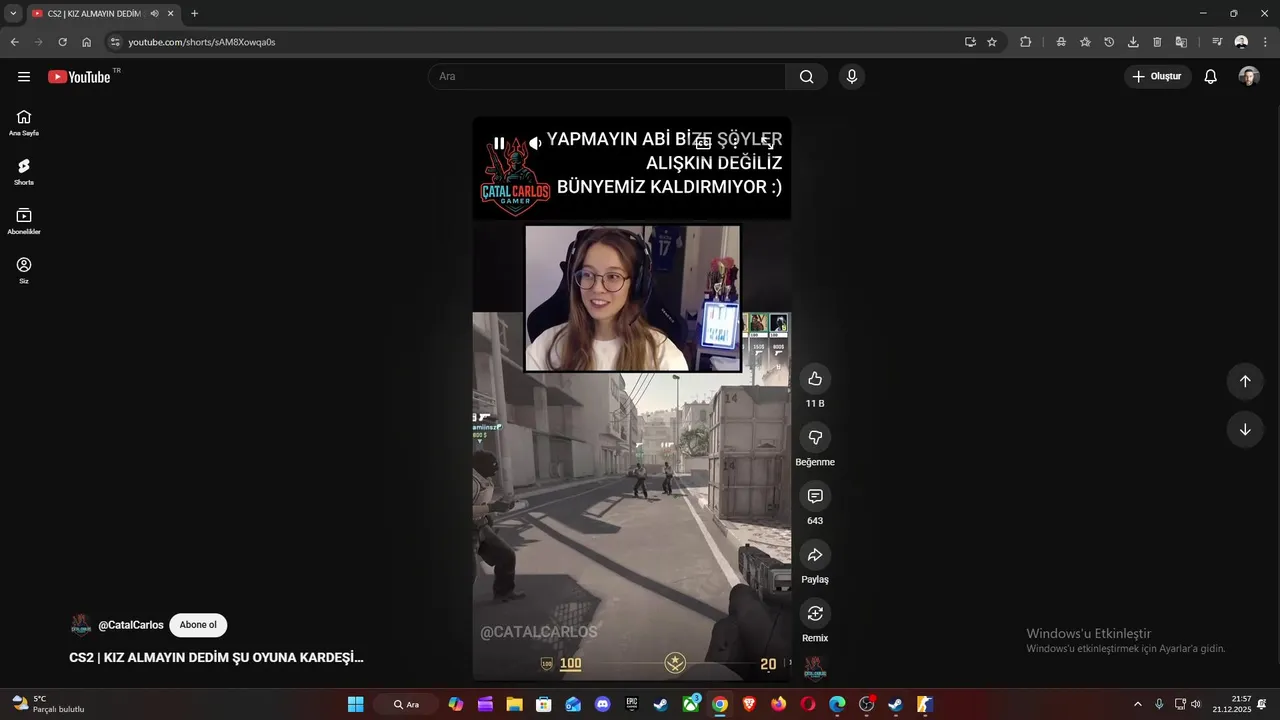Screen dimensions: 1280x720
Task: Click the incognito-hat extension icon
Action: 1061,42
